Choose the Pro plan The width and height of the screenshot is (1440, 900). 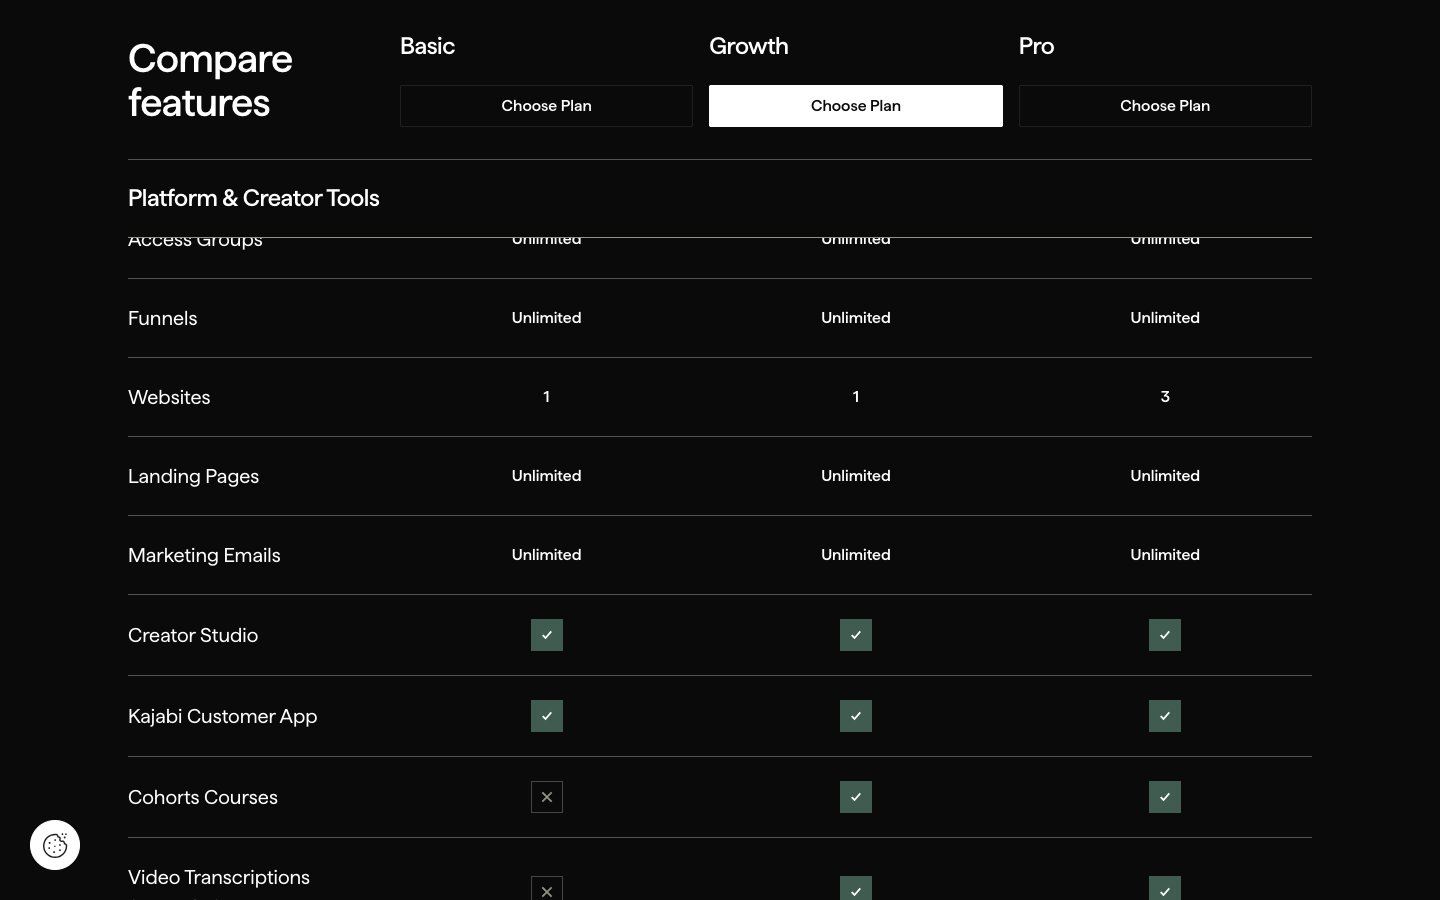(1165, 106)
